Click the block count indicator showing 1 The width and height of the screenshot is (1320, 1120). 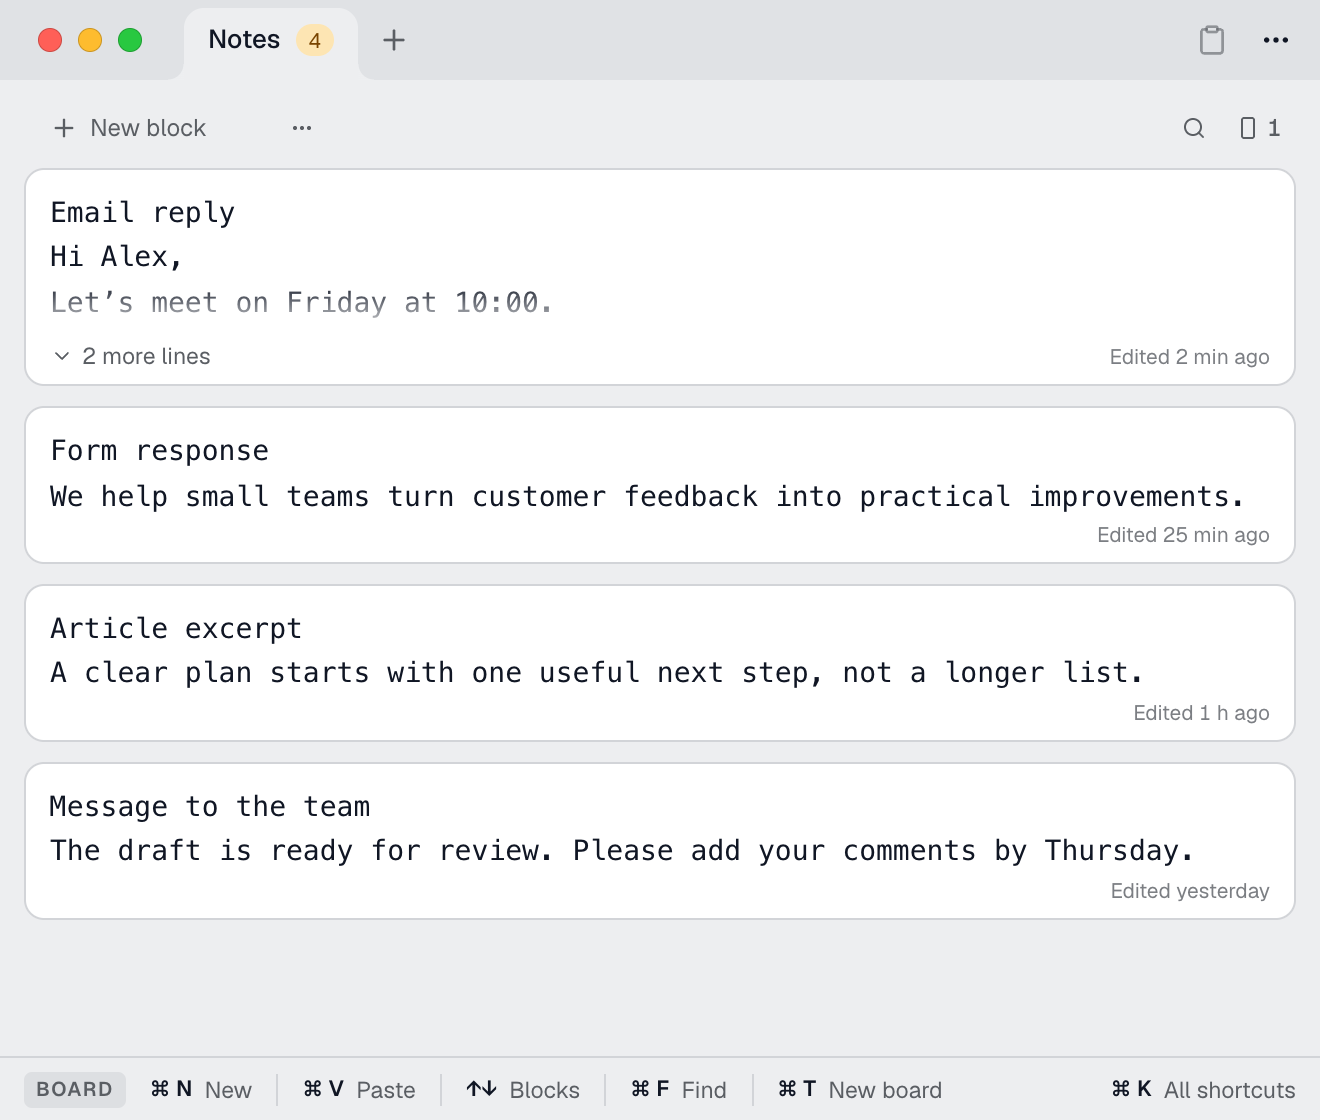point(1260,128)
